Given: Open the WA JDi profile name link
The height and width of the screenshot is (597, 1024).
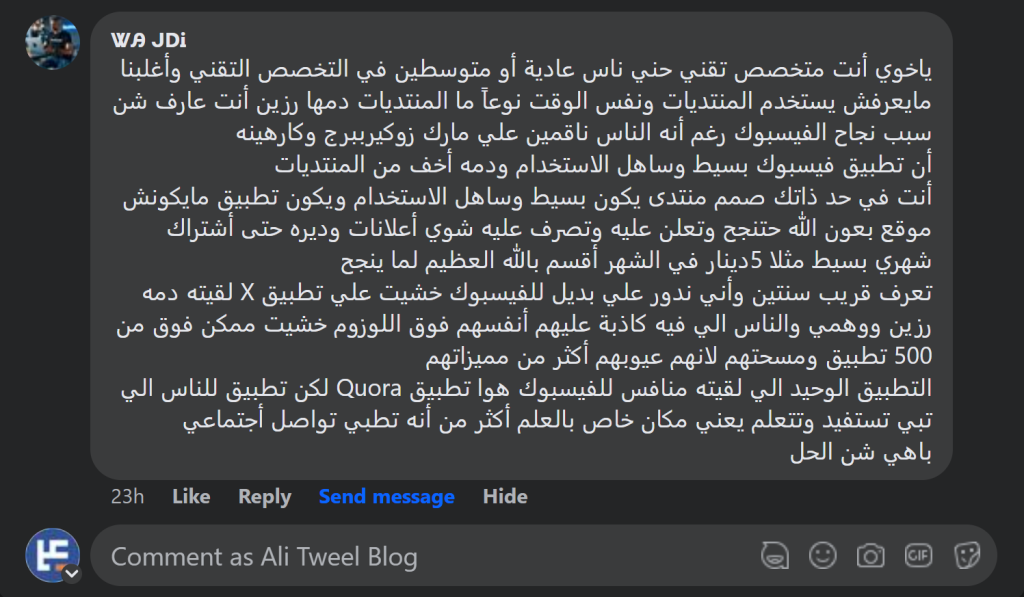Looking at the screenshot, I should (149, 40).
